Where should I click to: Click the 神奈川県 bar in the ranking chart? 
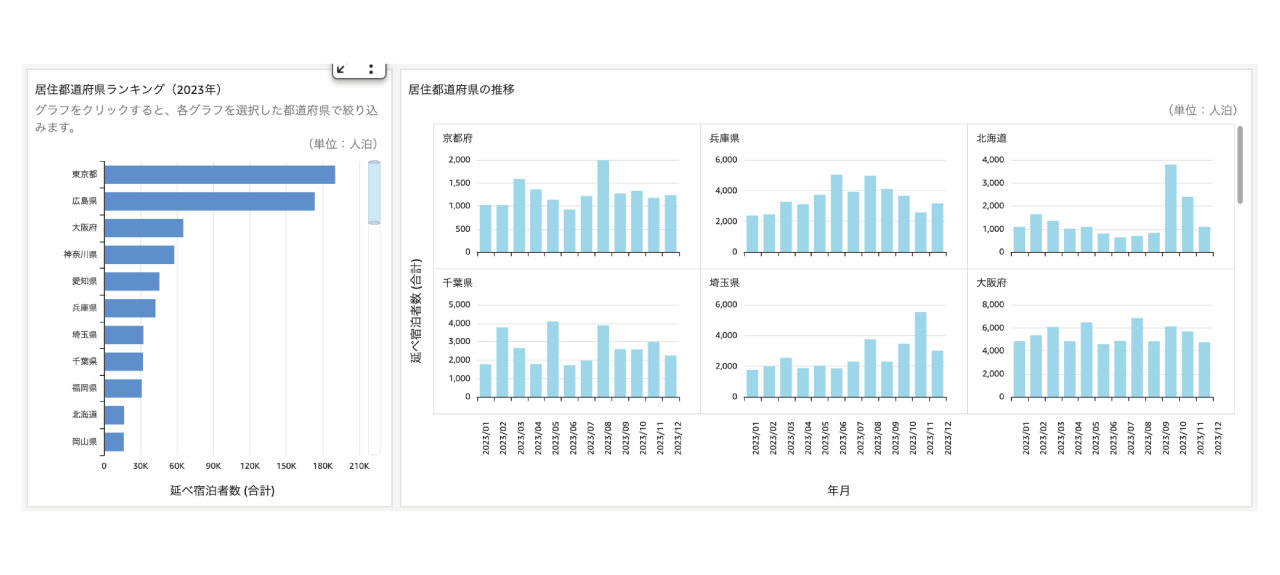(139, 255)
